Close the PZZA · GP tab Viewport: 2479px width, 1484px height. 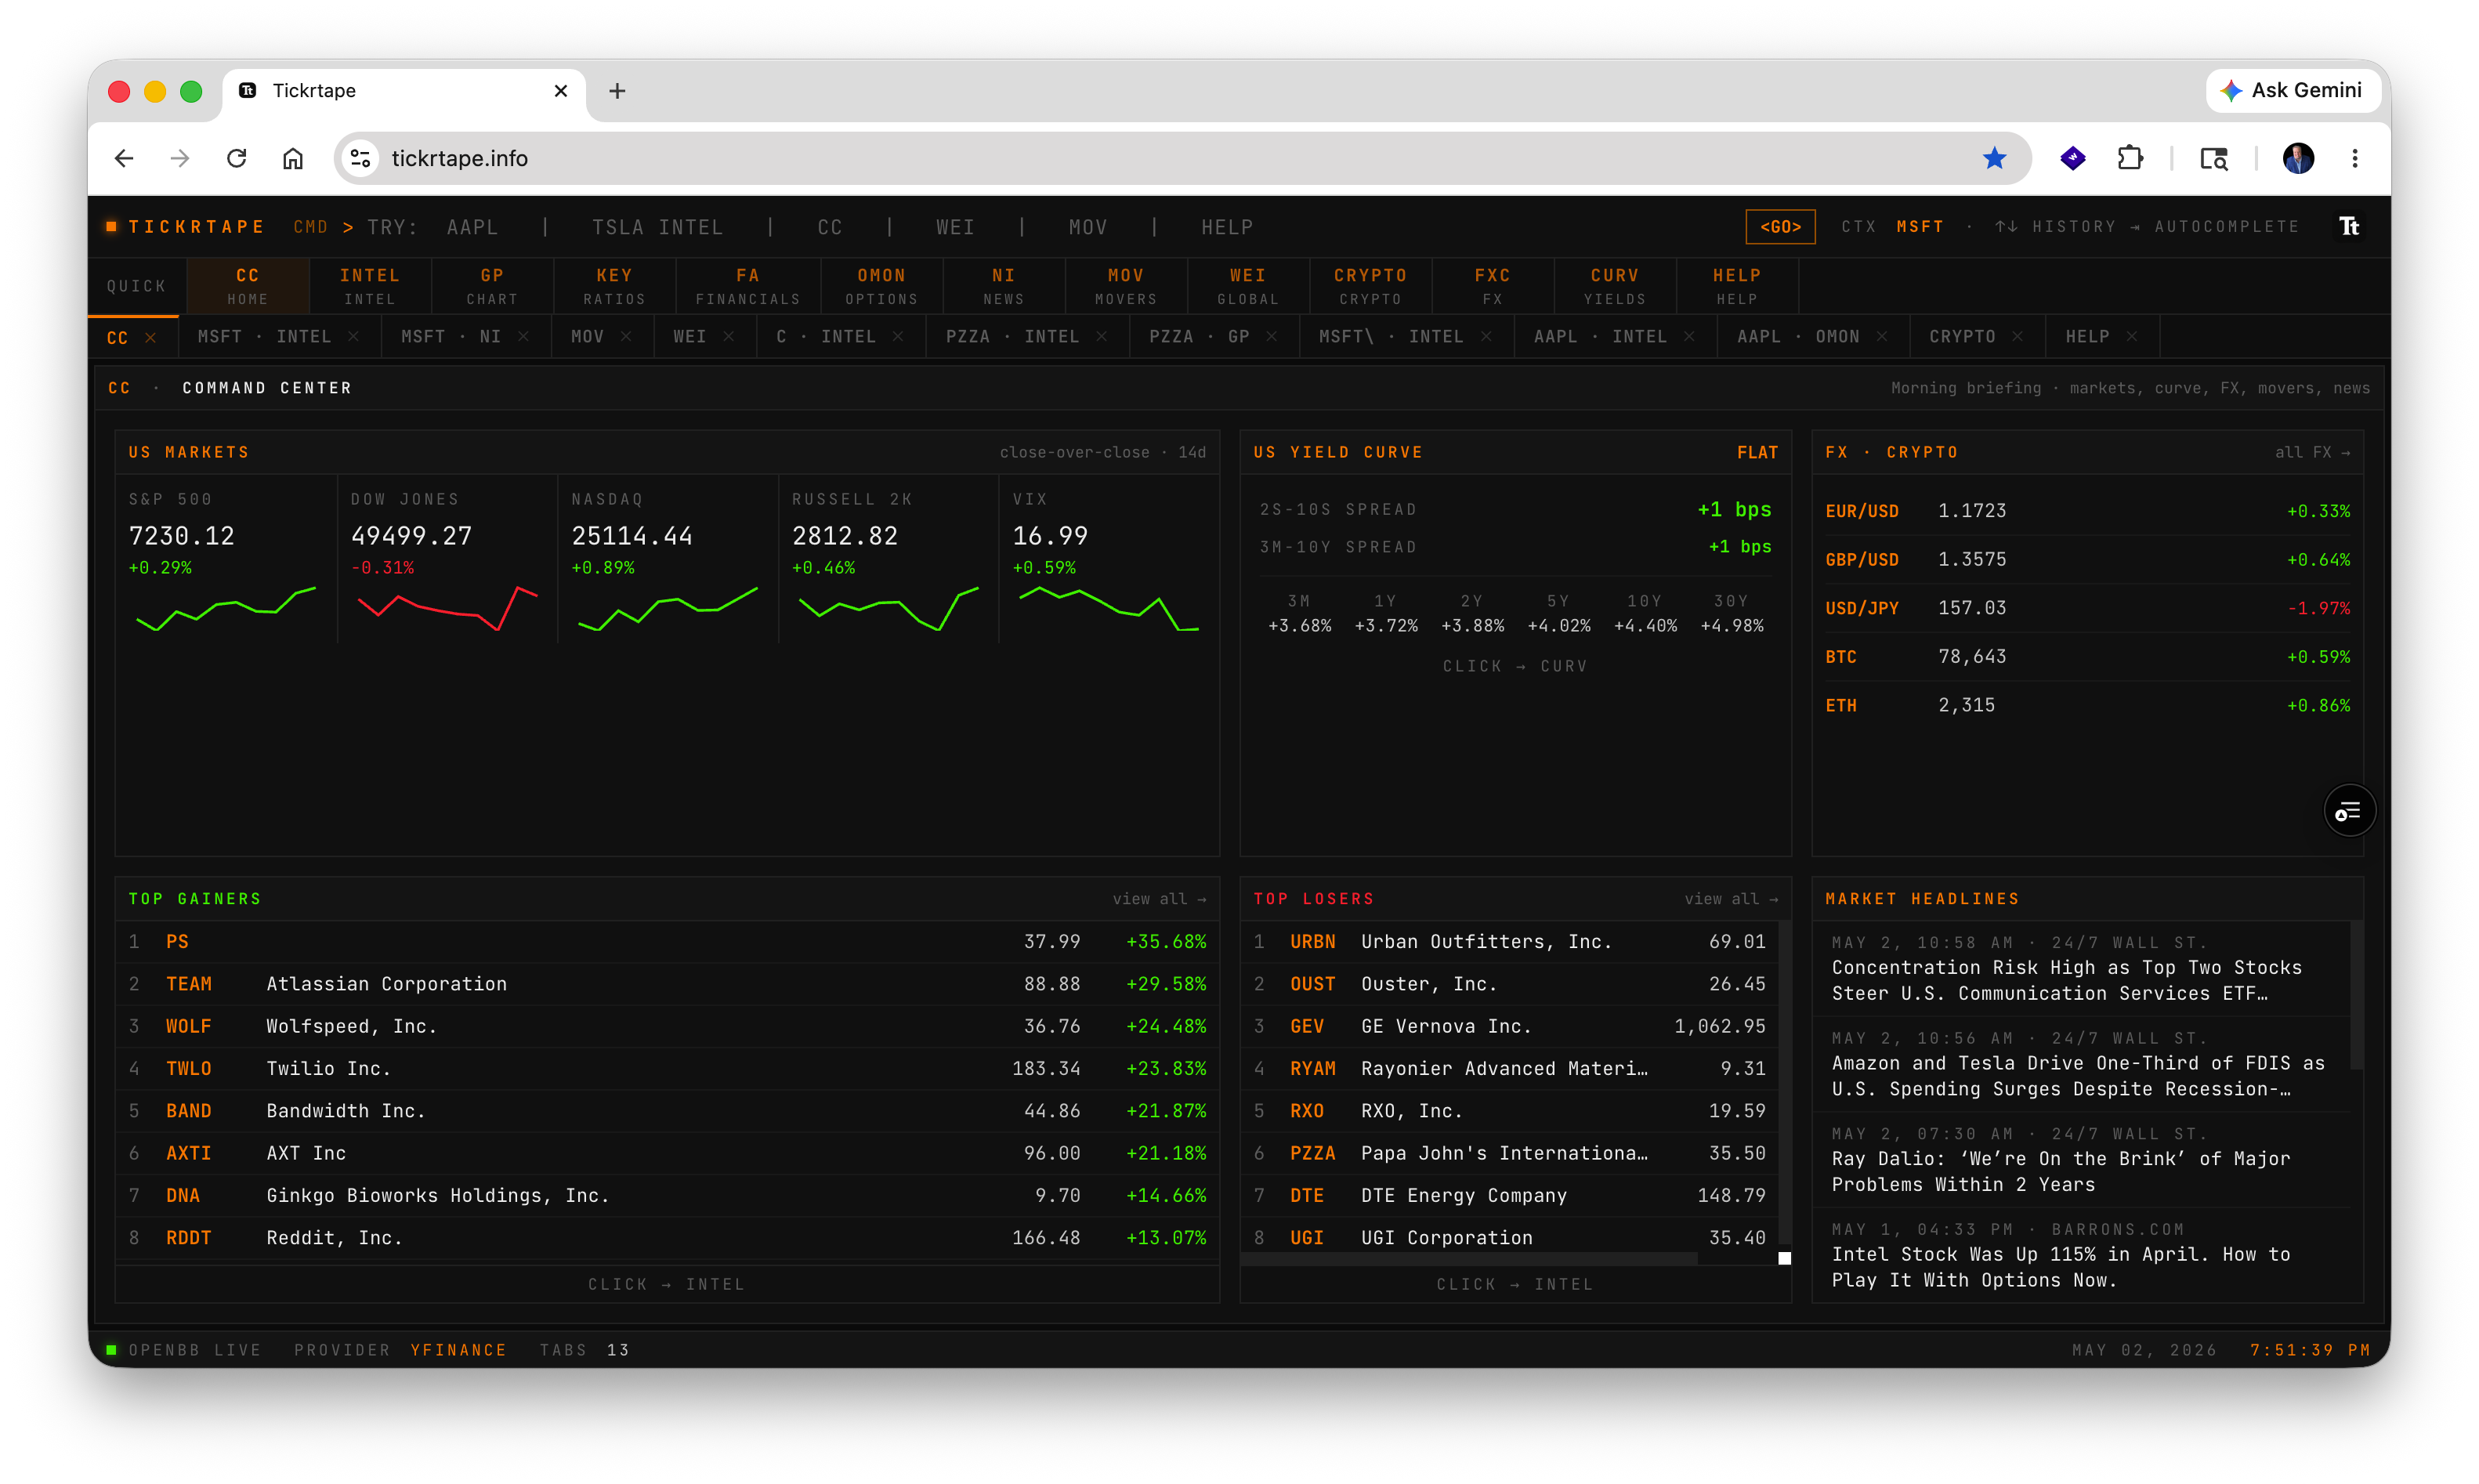(1272, 337)
